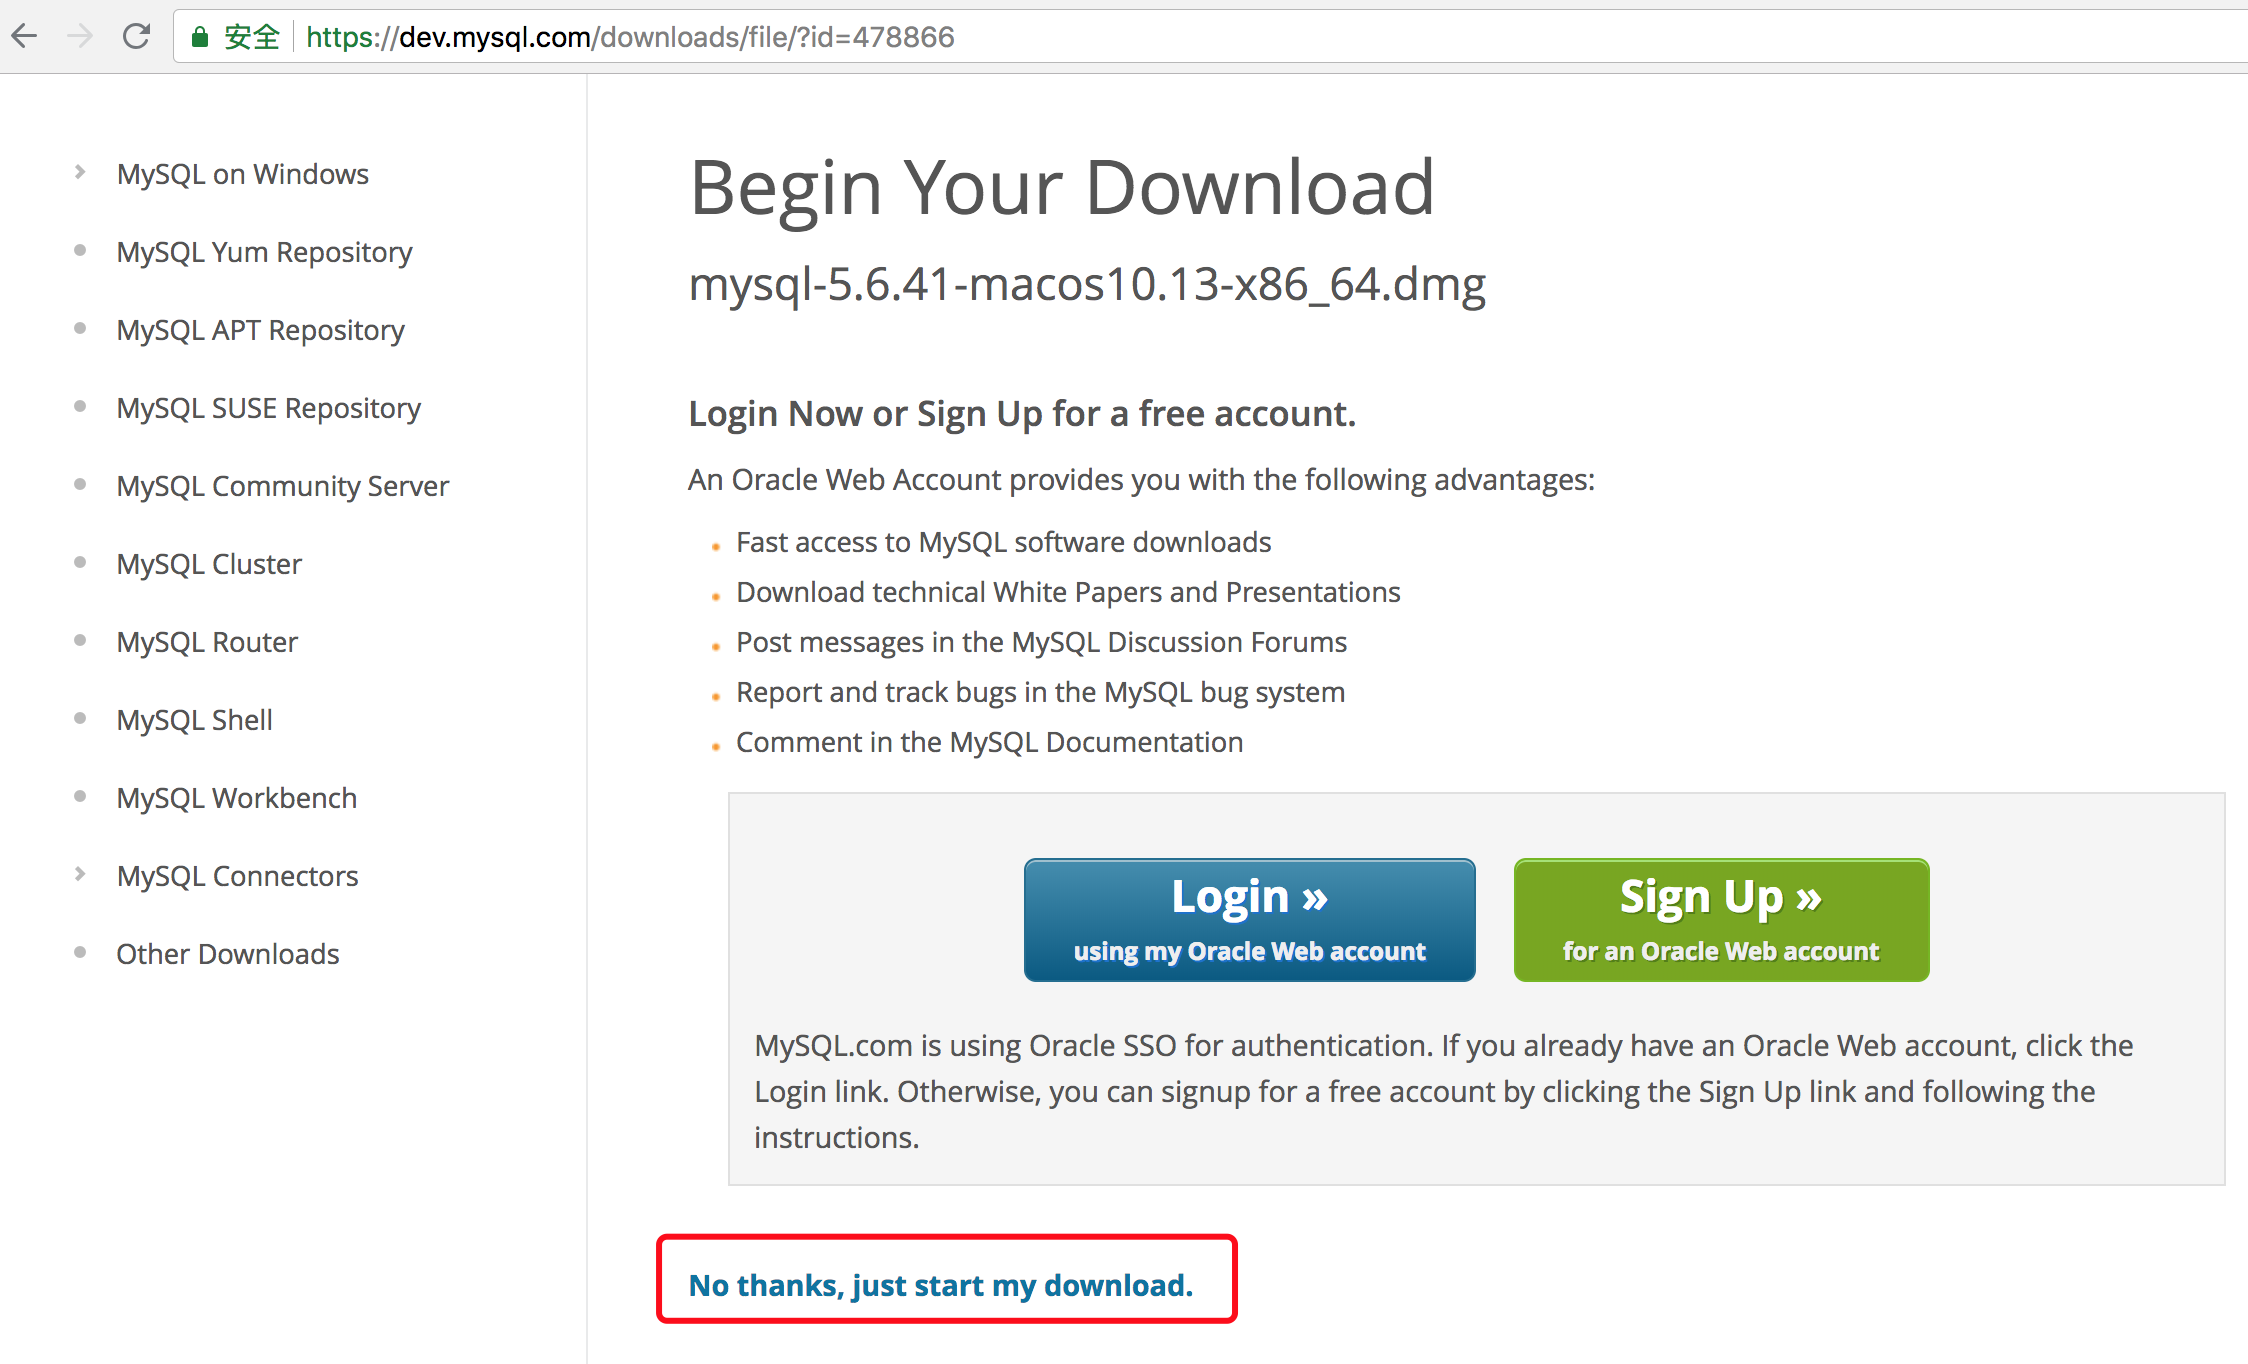Select MySQL Router menu item
Image resolution: width=2248 pixels, height=1364 pixels.
207,641
